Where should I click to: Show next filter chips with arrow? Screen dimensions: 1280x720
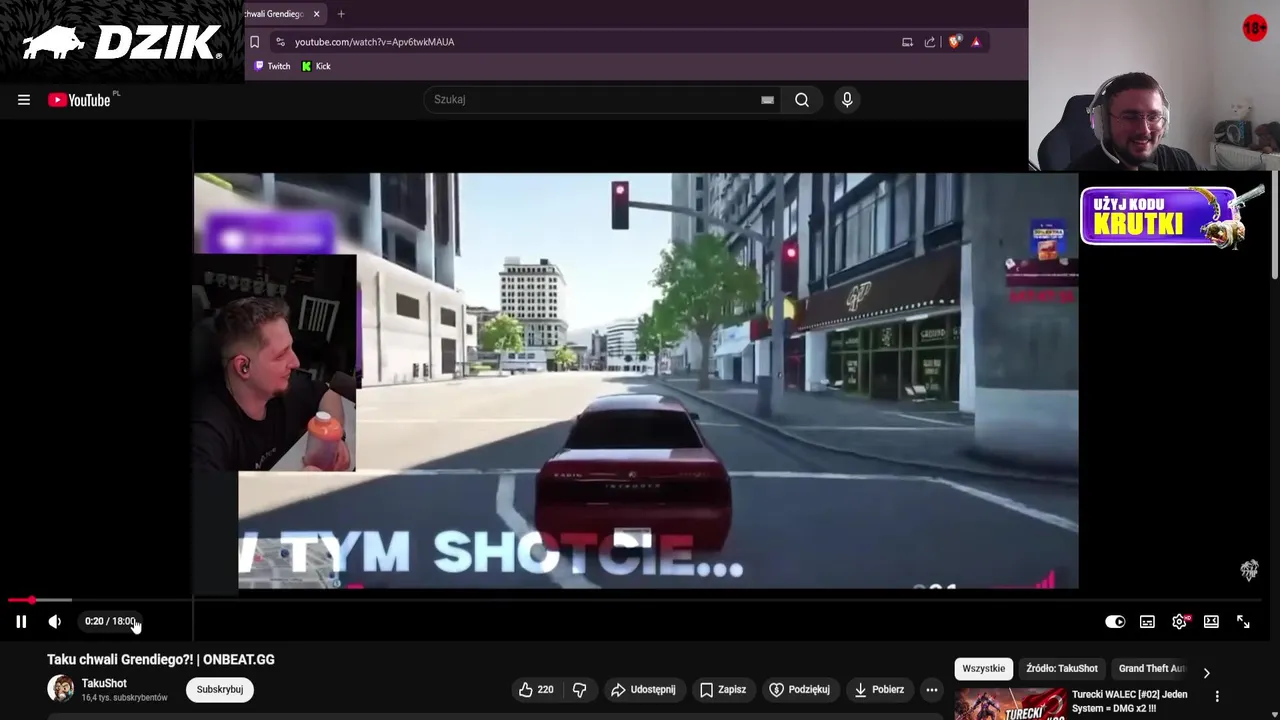1206,673
